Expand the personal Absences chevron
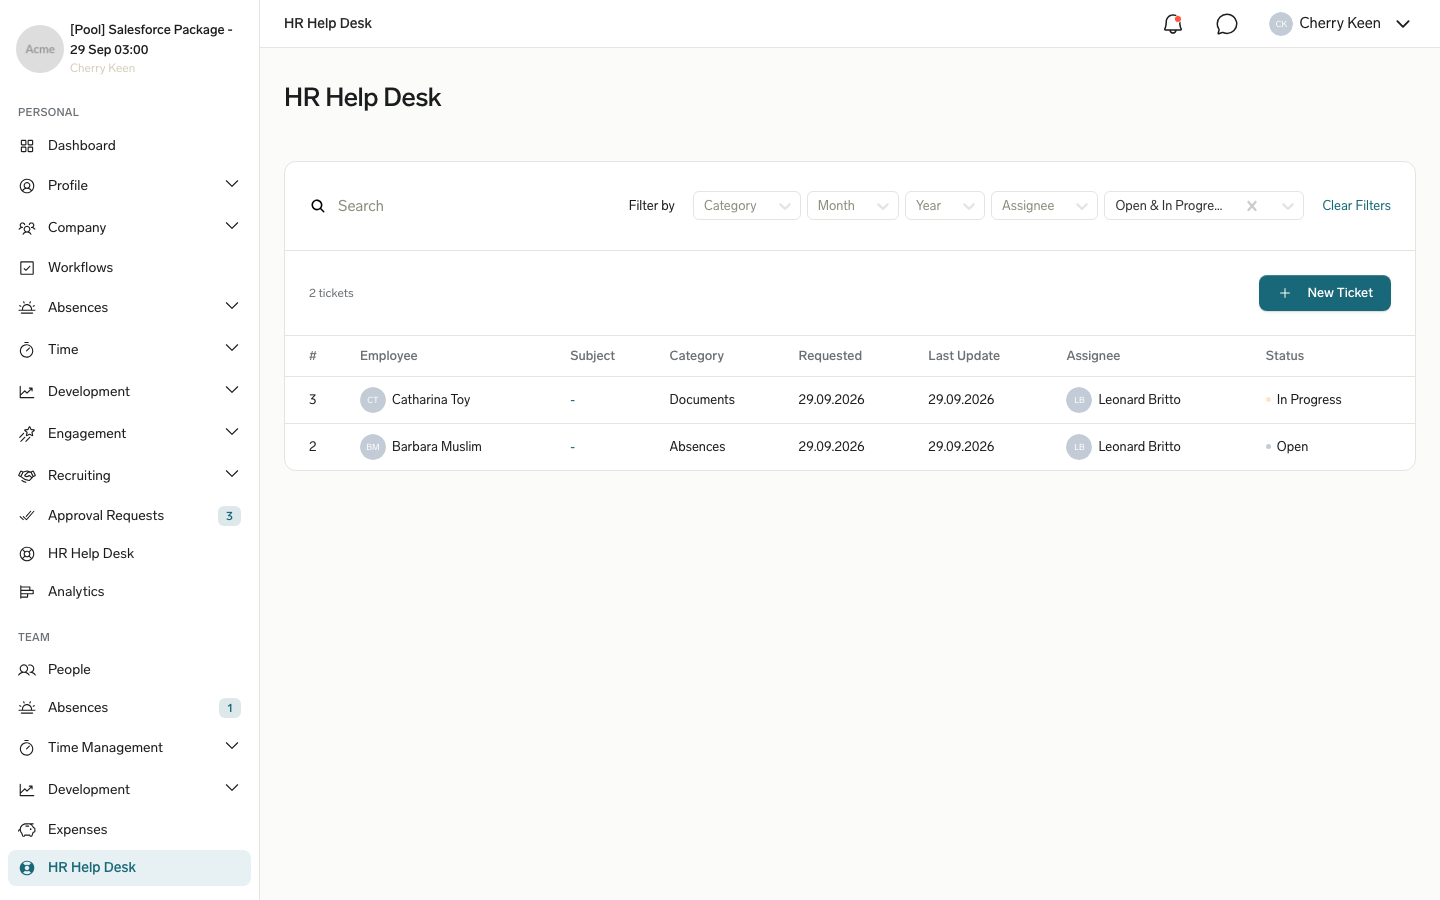The width and height of the screenshot is (1440, 900). point(232,306)
